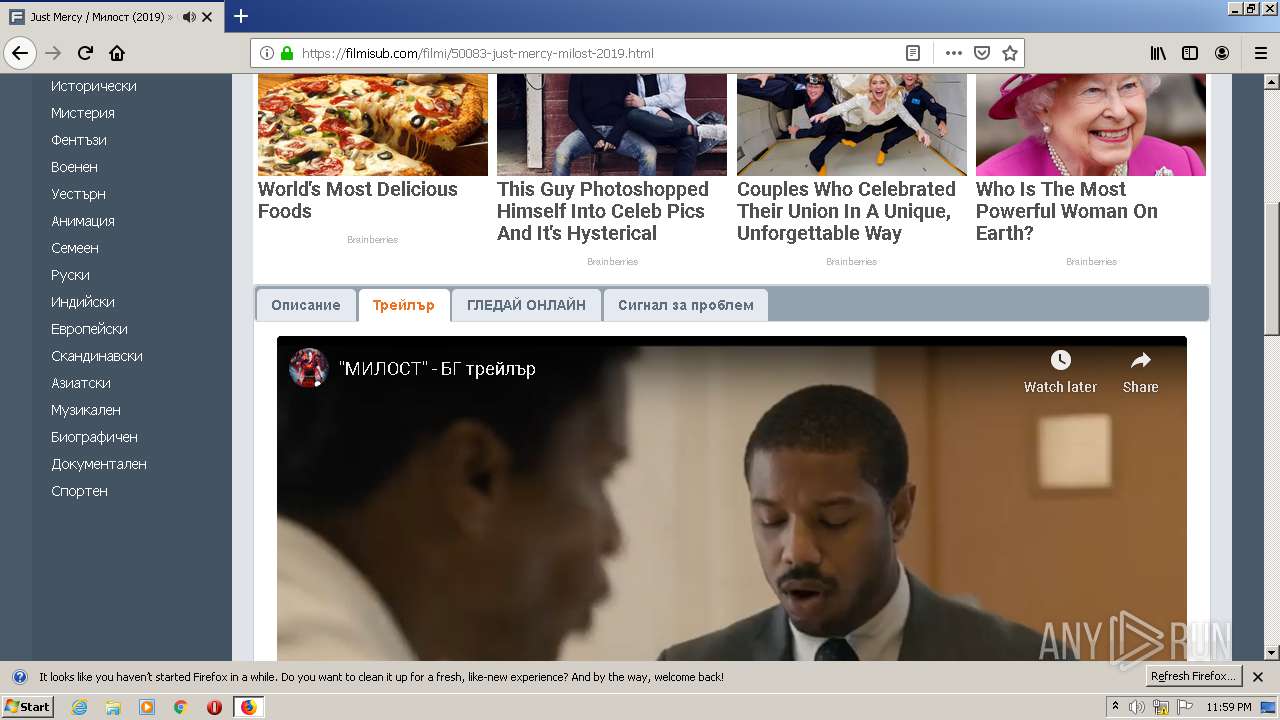Open the Военен genre
This screenshot has height=720, width=1280.
(x=74, y=167)
